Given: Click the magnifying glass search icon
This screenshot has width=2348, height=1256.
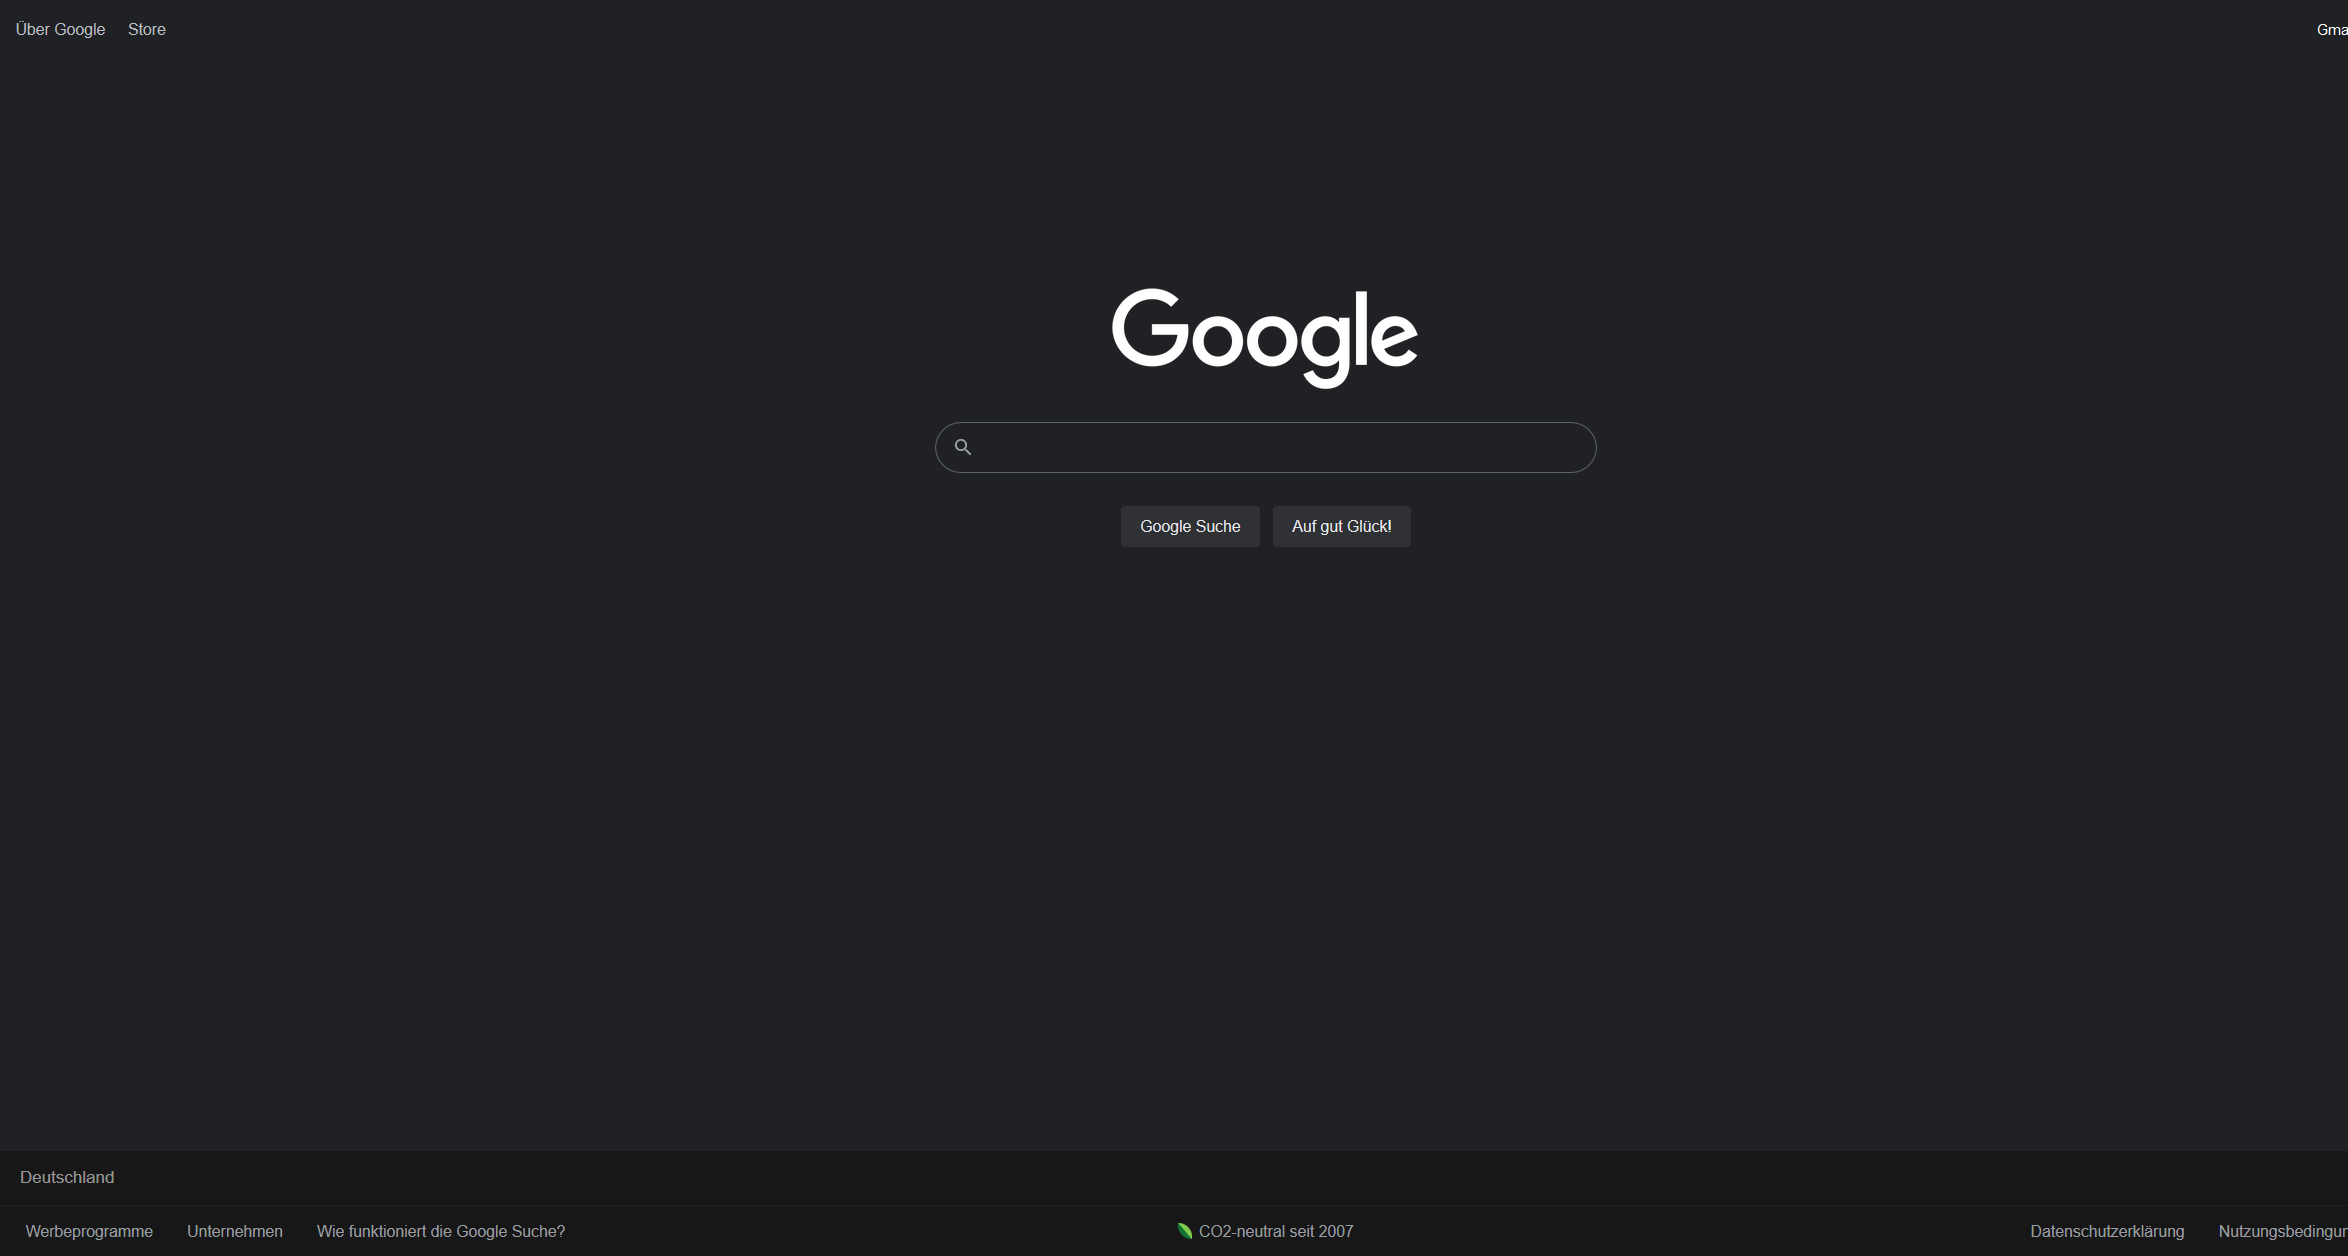Looking at the screenshot, I should [963, 447].
